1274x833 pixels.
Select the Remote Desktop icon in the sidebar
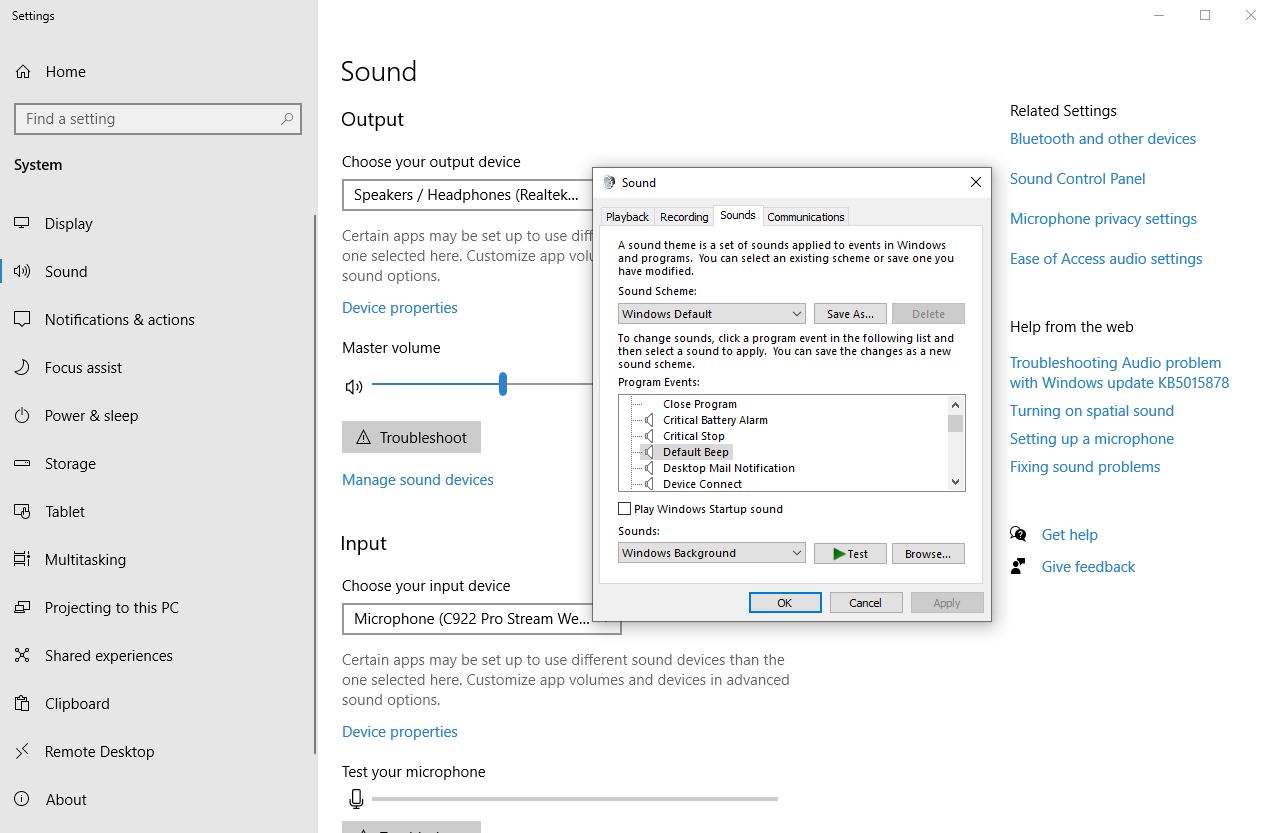tap(22, 751)
